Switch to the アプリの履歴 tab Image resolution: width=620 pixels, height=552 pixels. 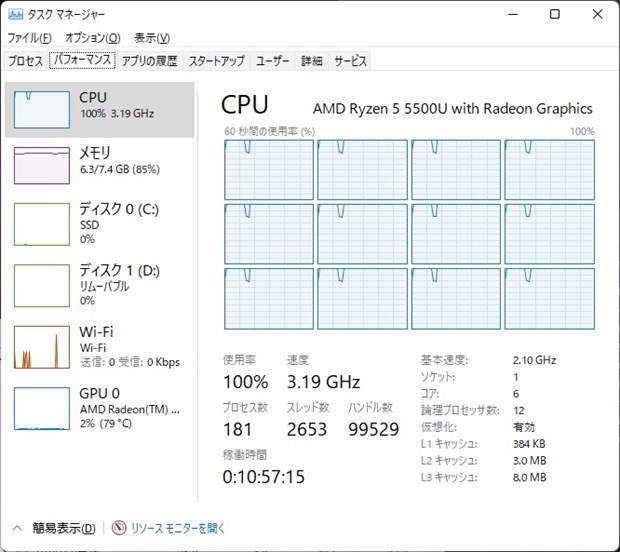[x=149, y=61]
